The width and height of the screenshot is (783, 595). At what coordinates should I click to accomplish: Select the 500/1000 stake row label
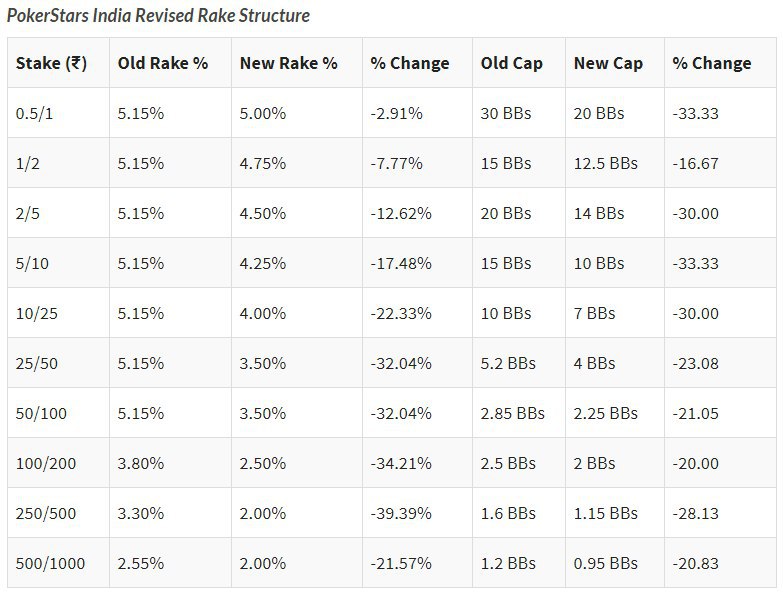click(x=51, y=563)
